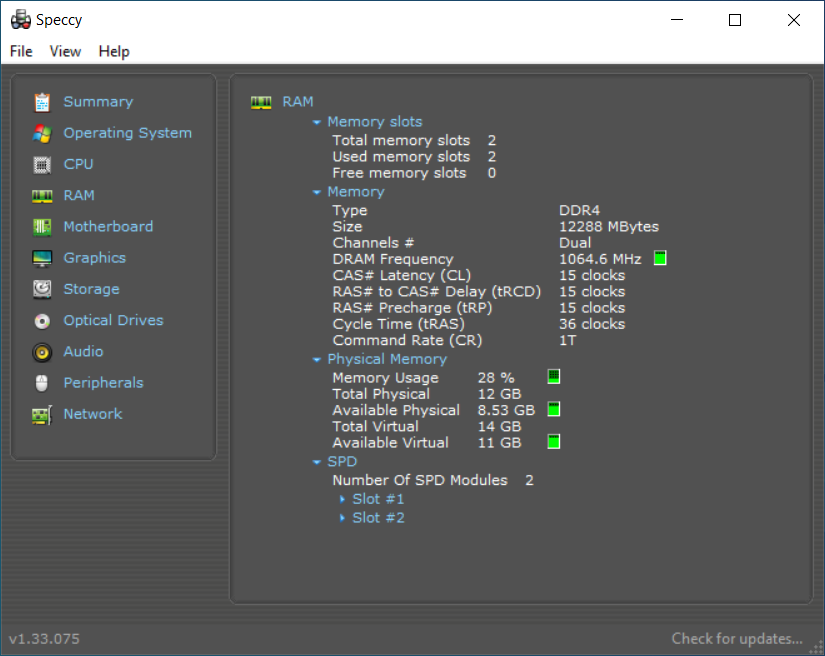Click the Available Virtual green graph indicator
This screenshot has height=656, width=825.
554,441
